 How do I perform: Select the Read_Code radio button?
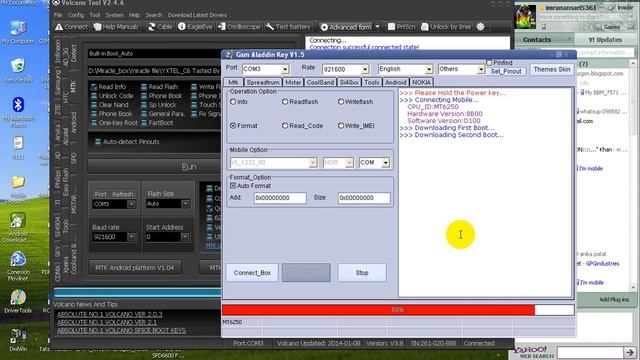[285, 126]
